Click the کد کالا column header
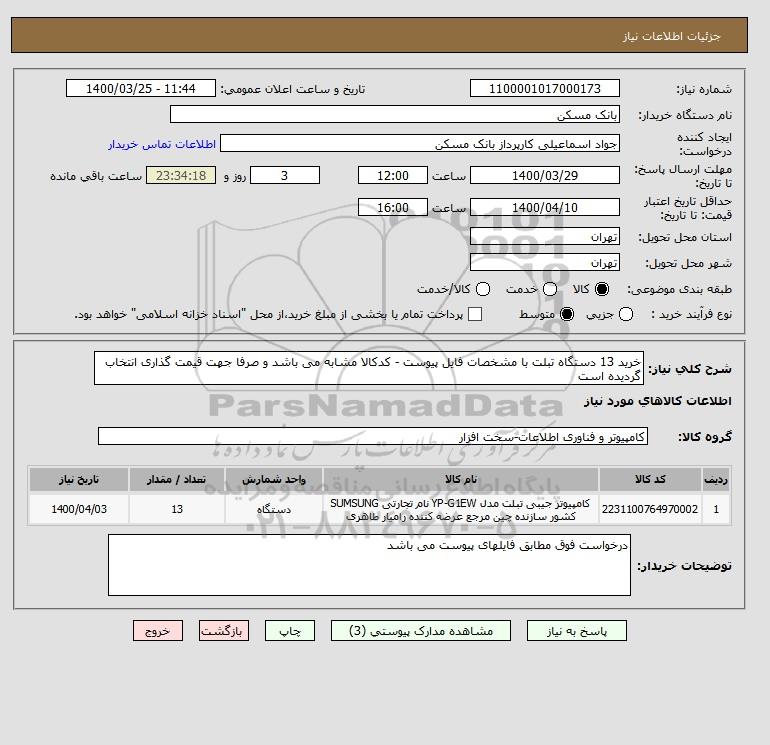770x745 pixels. [x=650, y=479]
